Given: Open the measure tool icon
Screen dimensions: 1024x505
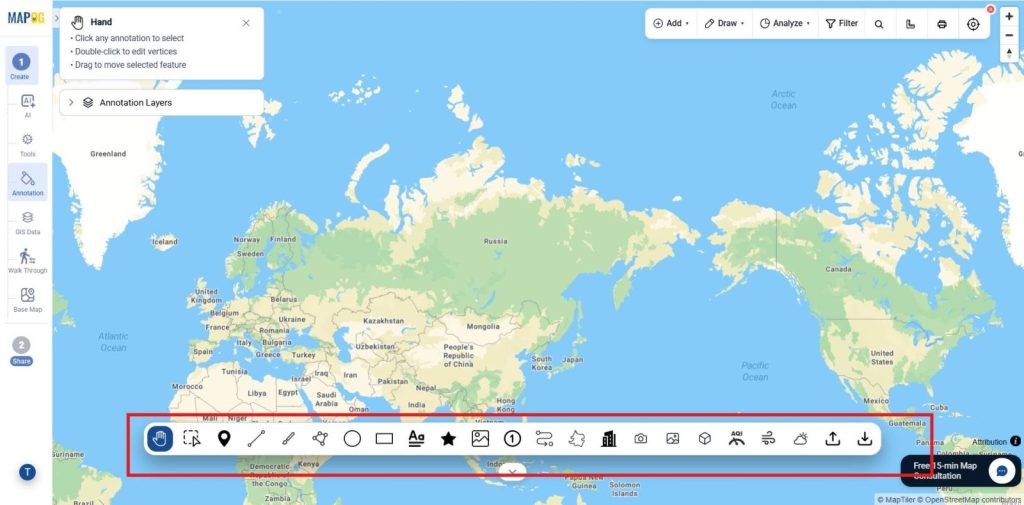Looking at the screenshot, I should (910, 24).
